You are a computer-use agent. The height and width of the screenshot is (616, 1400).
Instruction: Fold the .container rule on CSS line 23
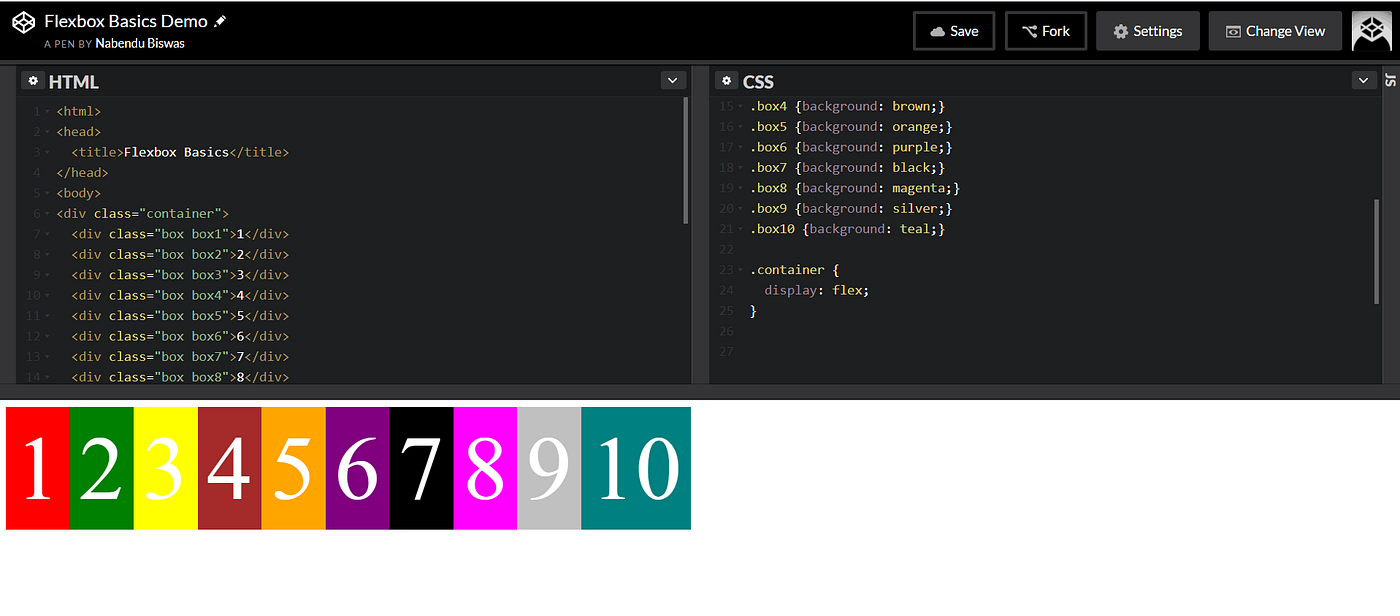click(x=740, y=270)
